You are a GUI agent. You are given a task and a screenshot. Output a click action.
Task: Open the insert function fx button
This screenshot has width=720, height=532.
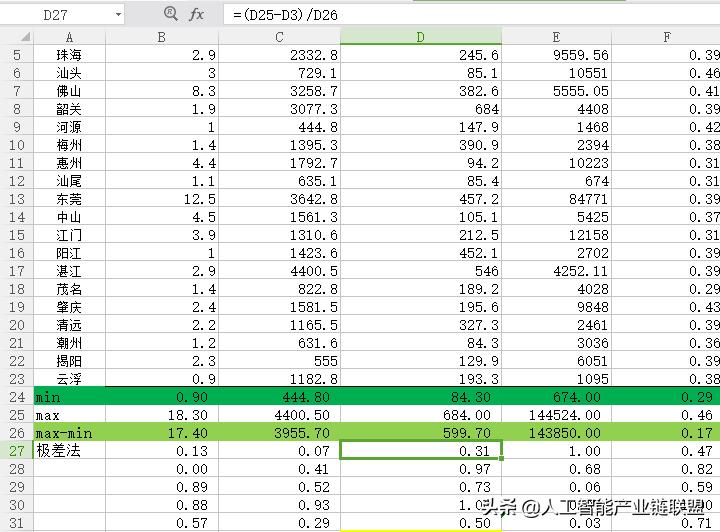point(197,14)
